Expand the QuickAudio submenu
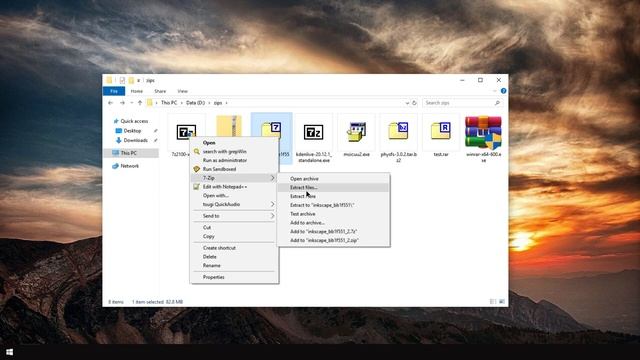Viewport: 640px width, 360px height. point(272,204)
